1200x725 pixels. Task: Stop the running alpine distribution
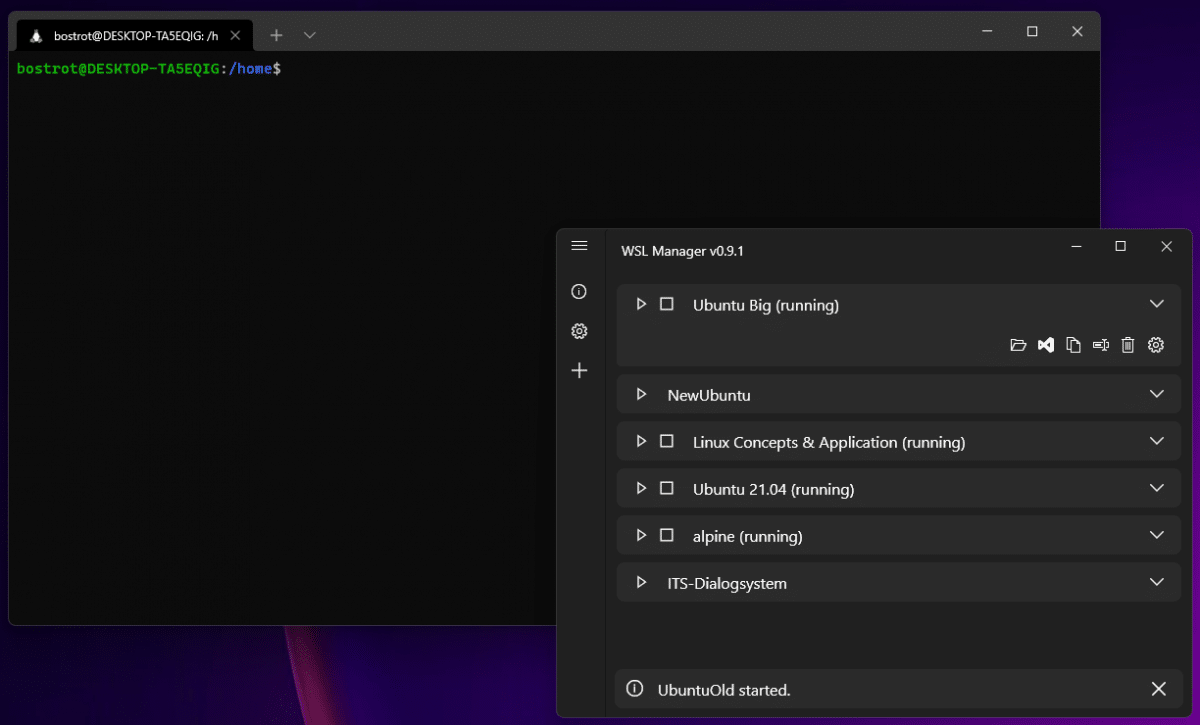[666, 535]
